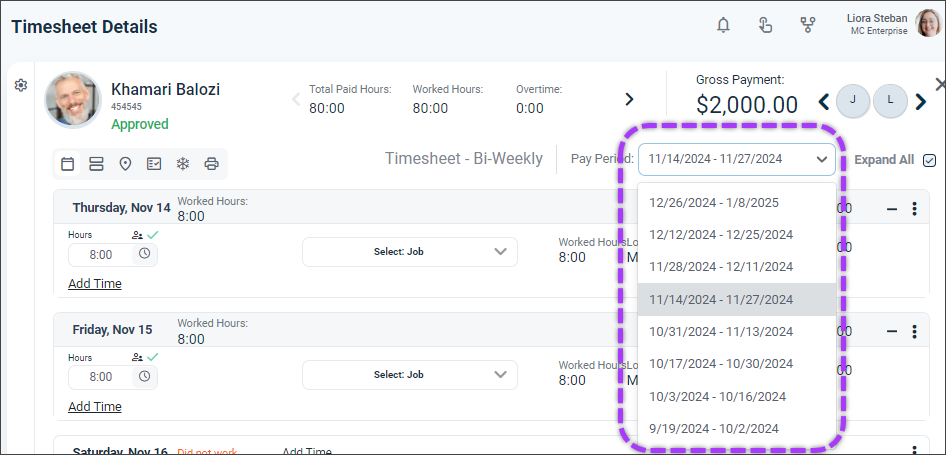Click the snowflake freeze icon
The height and width of the screenshot is (455, 946).
coord(183,164)
